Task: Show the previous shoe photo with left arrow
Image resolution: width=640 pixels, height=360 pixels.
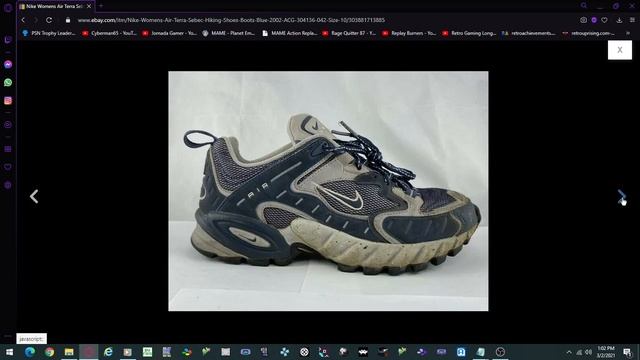Action: 34,196
